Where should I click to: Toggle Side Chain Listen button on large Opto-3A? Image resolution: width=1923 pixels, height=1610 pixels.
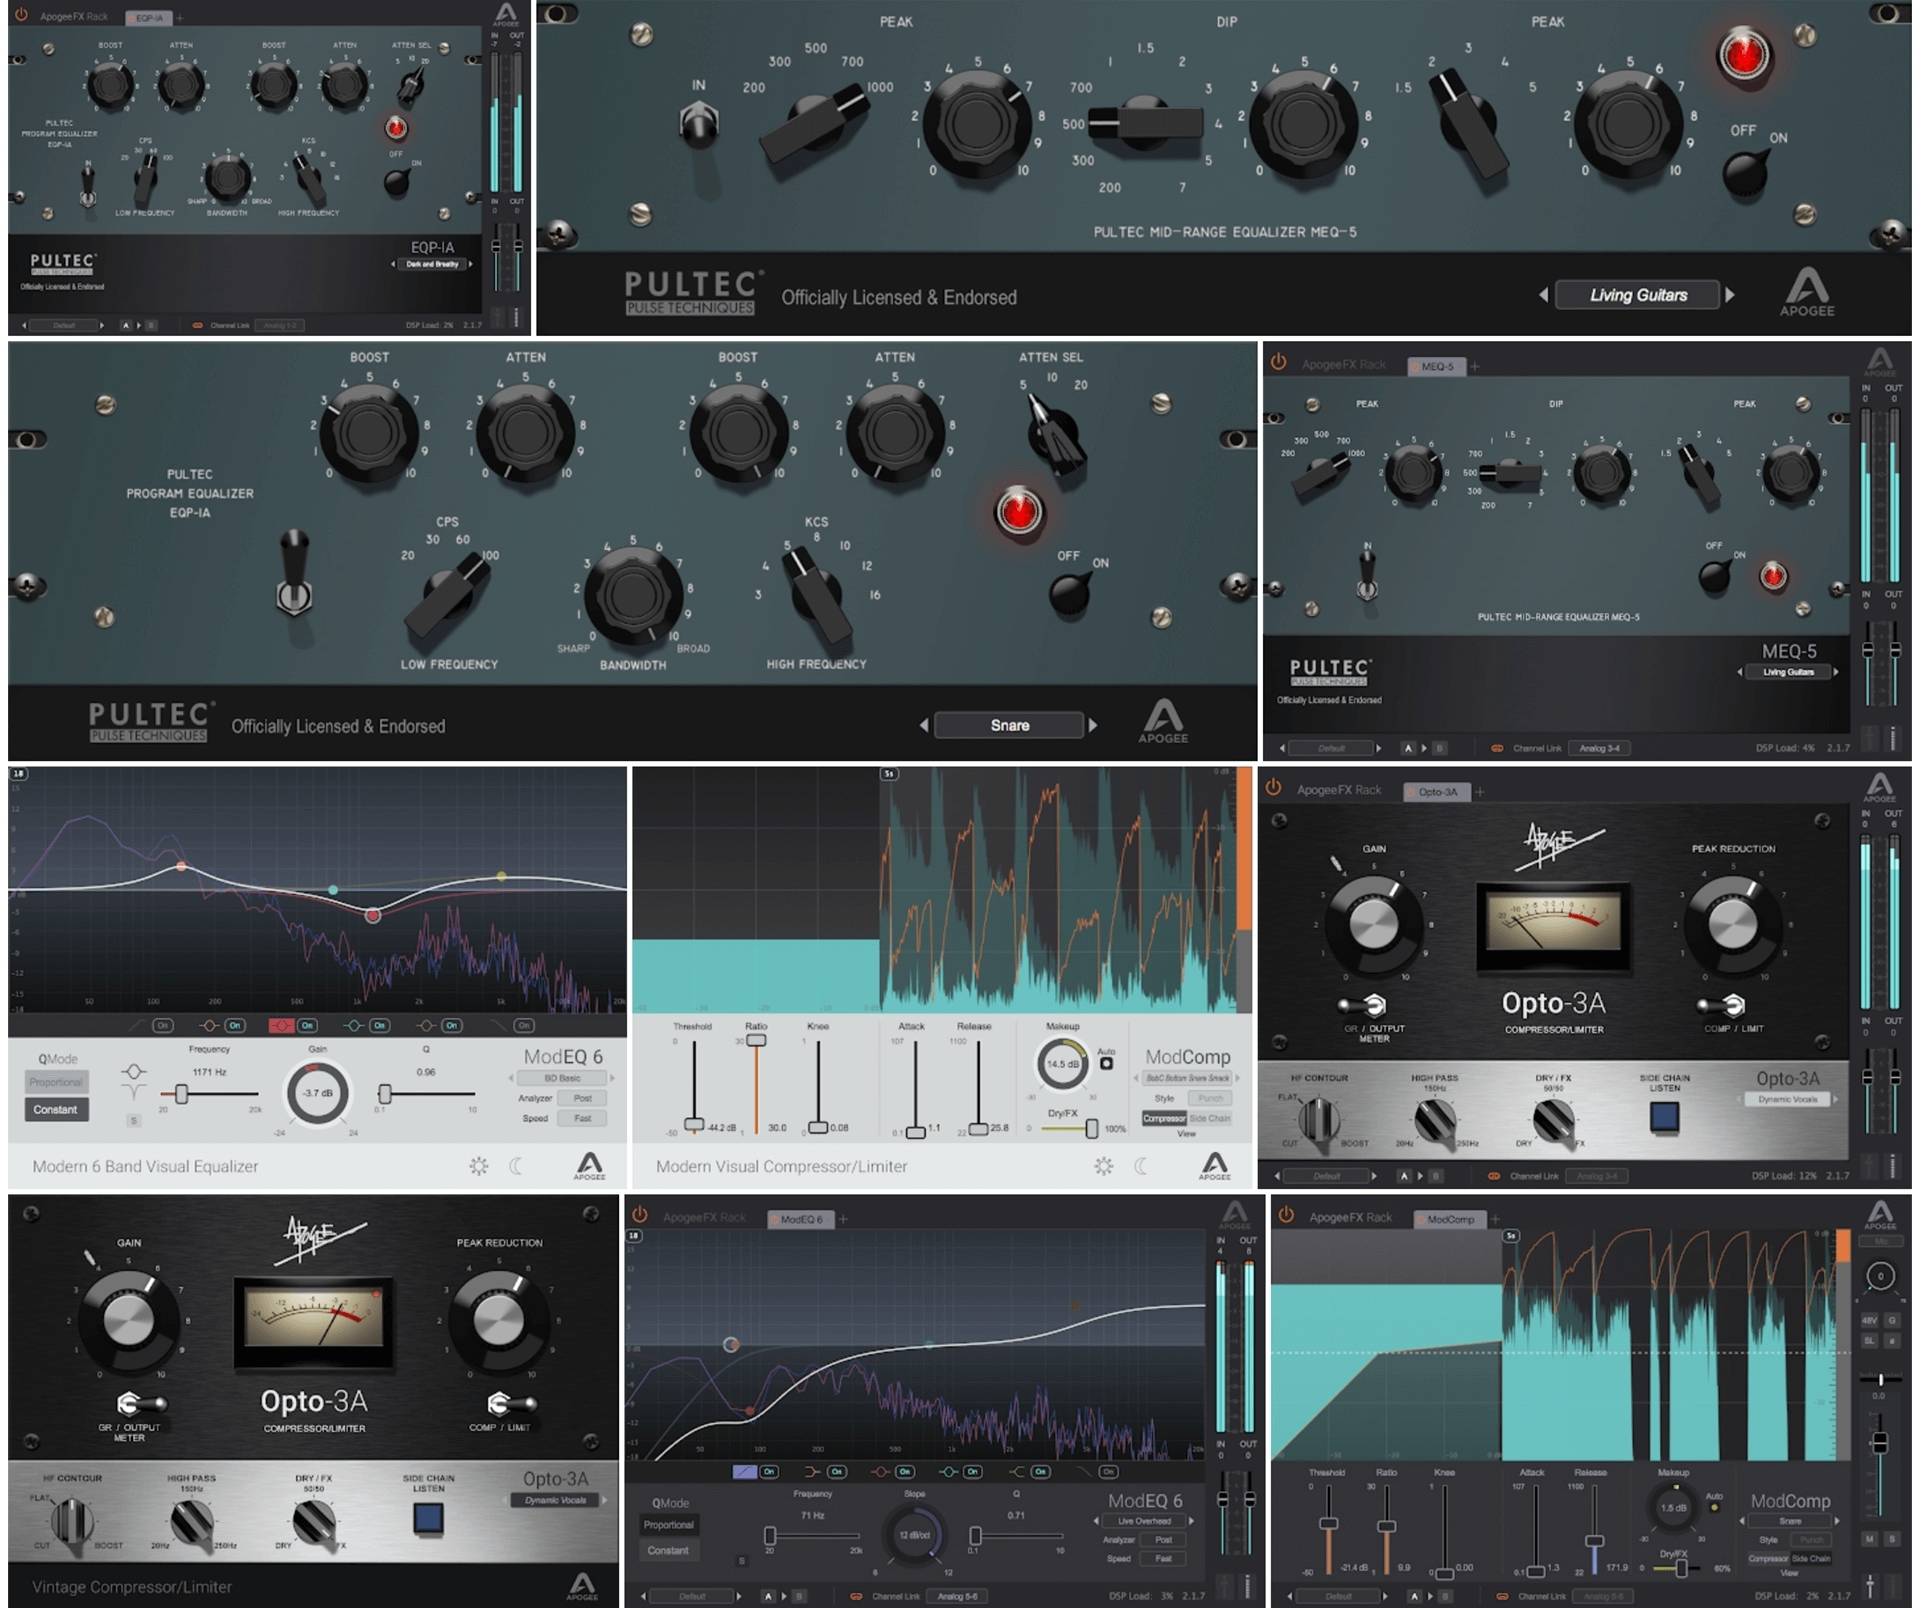tap(428, 1517)
